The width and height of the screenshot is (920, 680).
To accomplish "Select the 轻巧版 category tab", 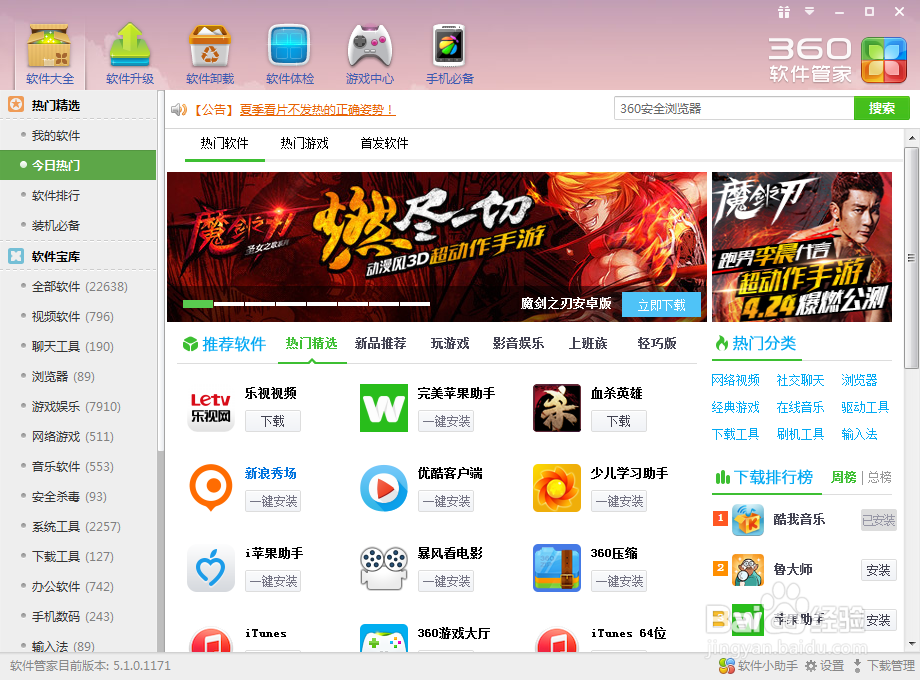I will click(657, 343).
